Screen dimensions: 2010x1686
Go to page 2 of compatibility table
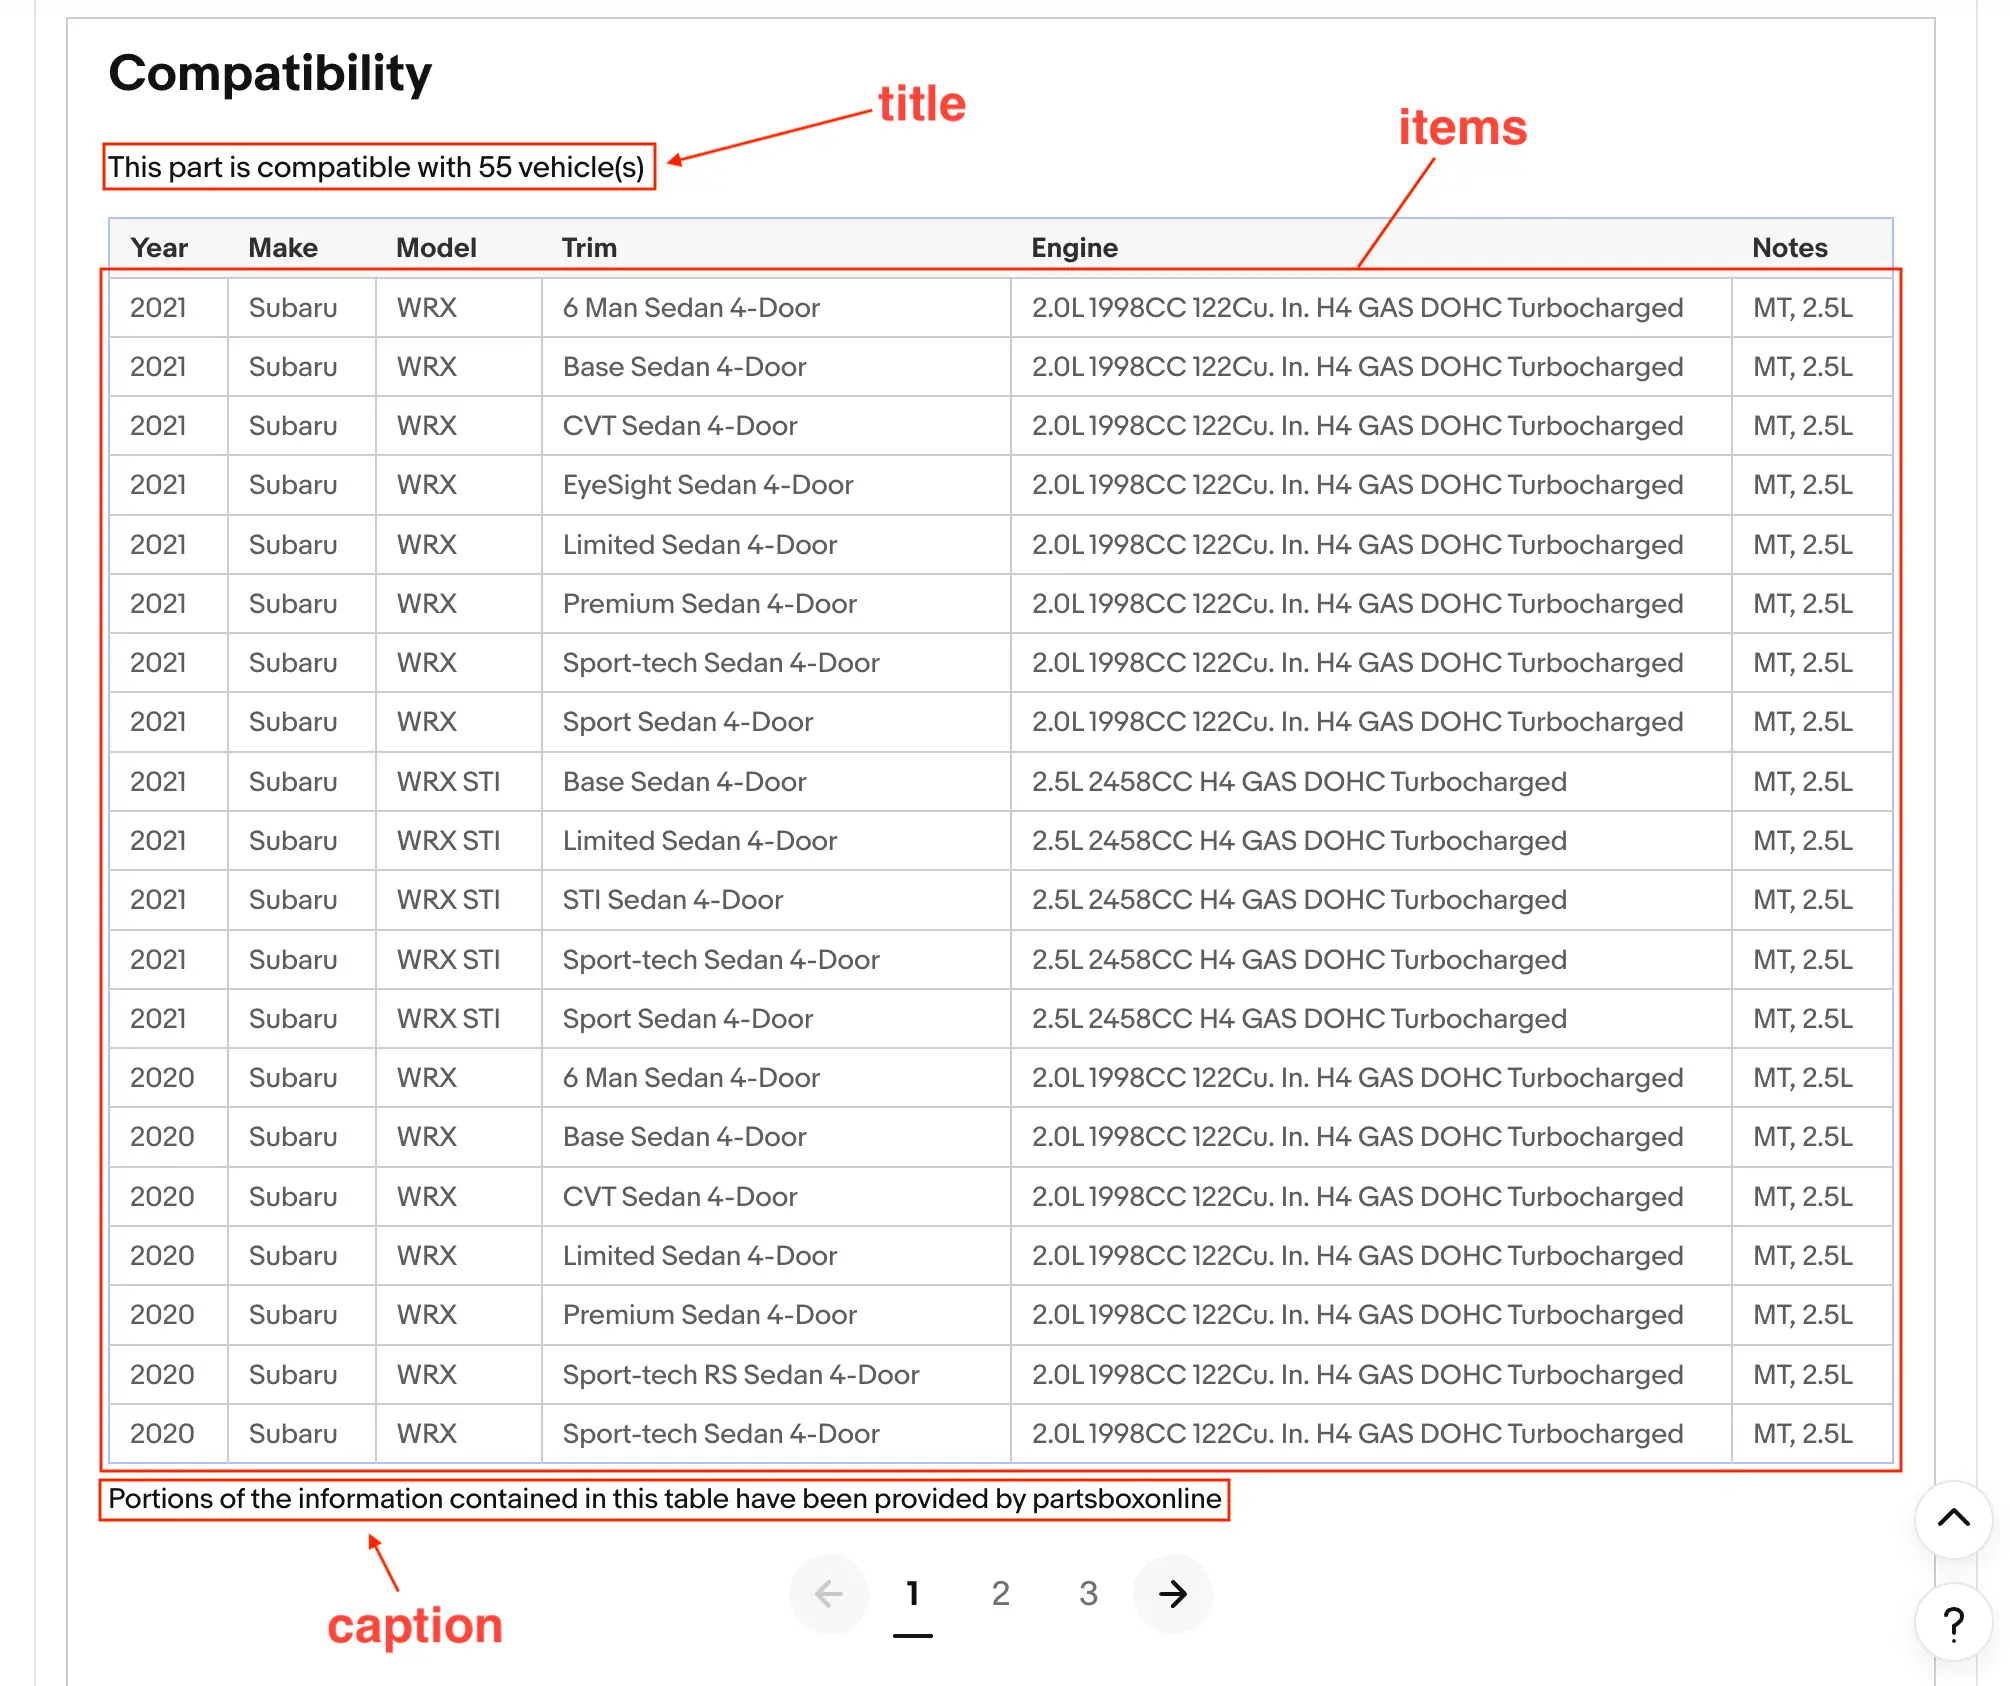(x=1000, y=1594)
